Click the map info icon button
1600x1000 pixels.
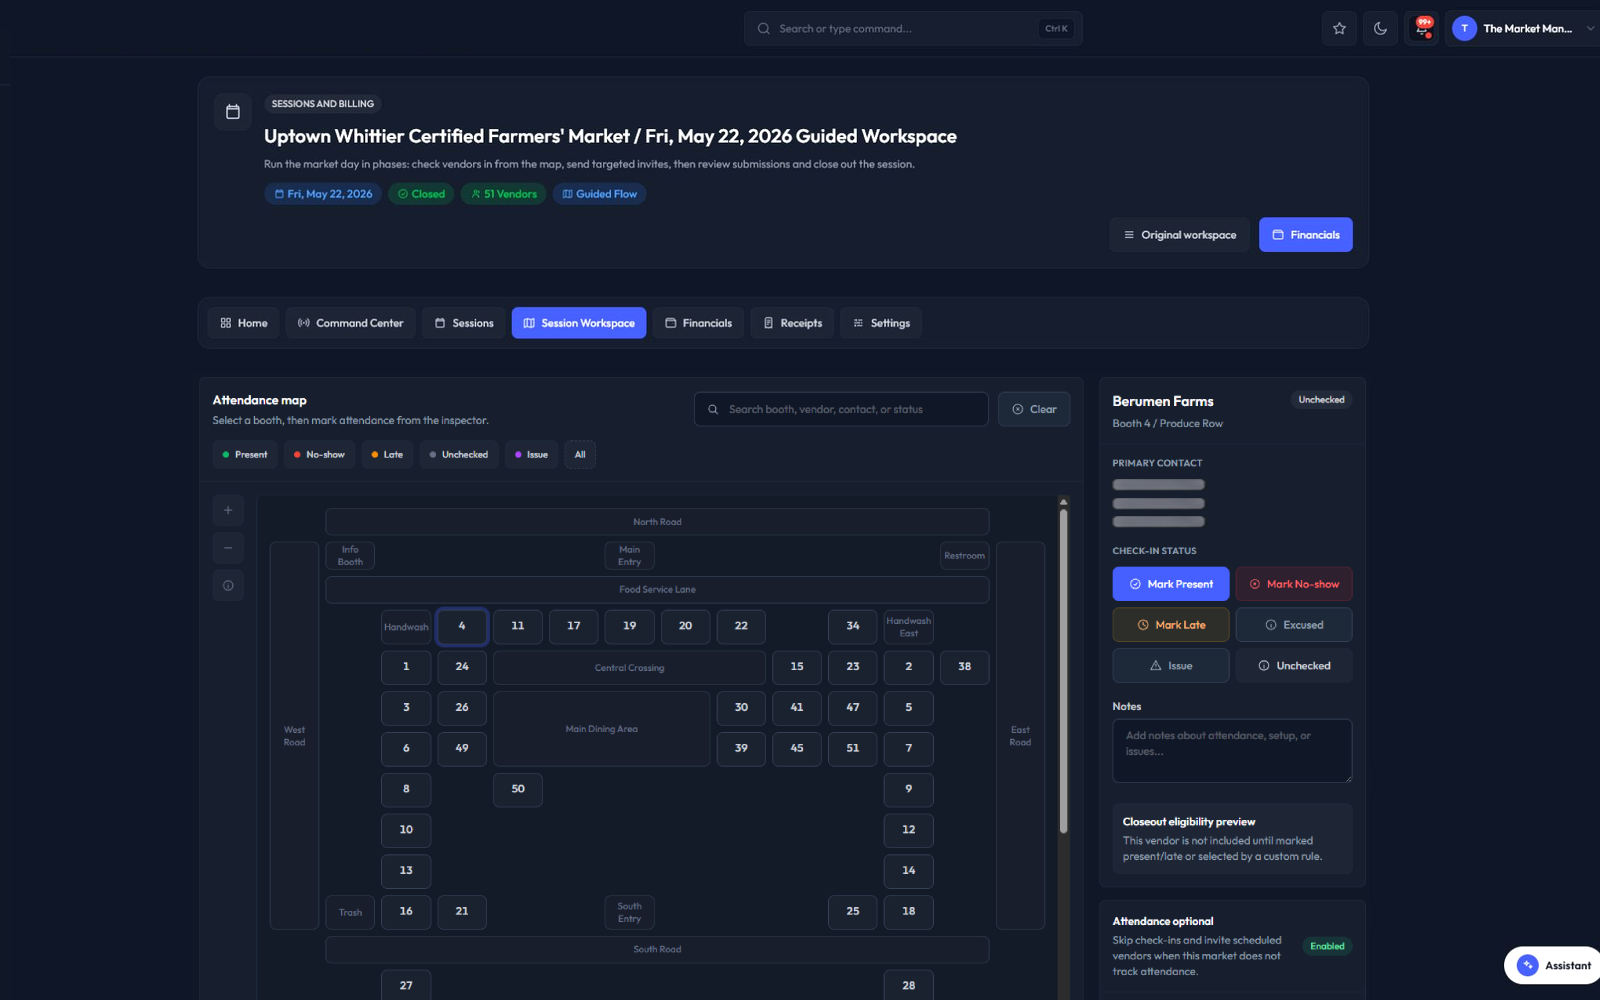[228, 586]
